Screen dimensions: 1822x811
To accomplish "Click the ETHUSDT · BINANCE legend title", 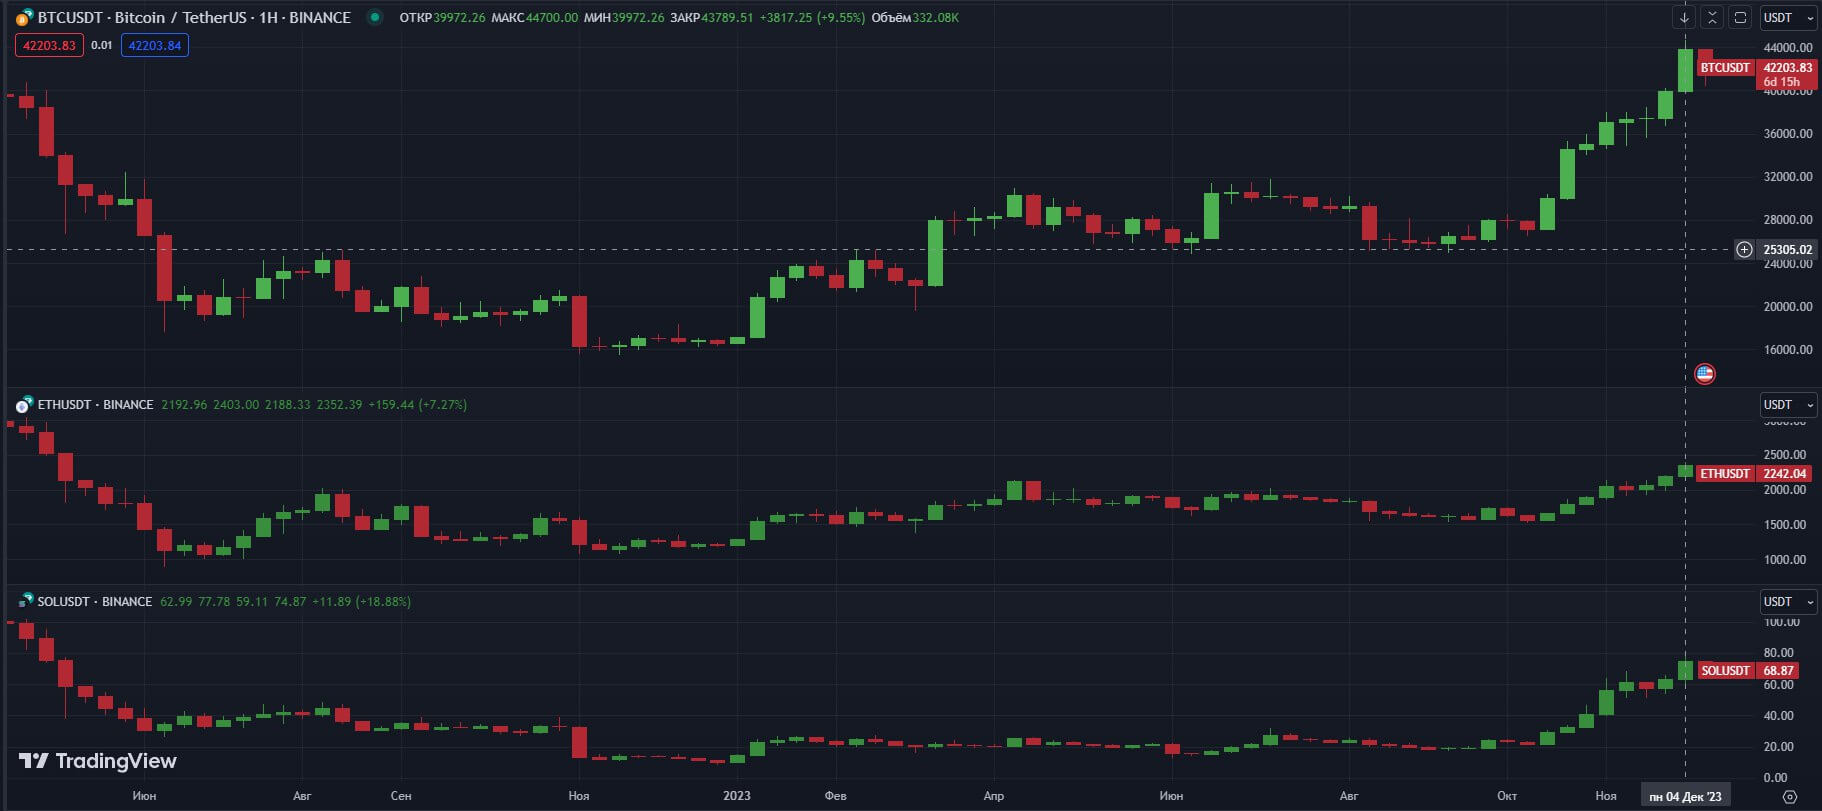I will (95, 405).
